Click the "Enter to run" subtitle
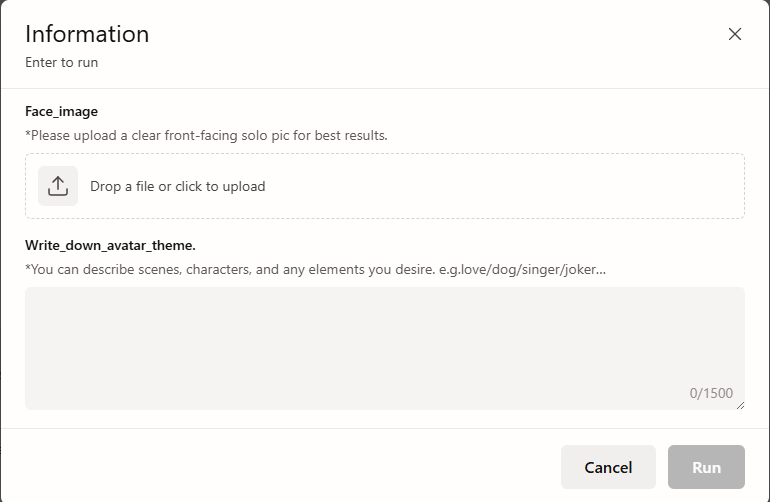The width and height of the screenshot is (770, 502). (x=61, y=62)
